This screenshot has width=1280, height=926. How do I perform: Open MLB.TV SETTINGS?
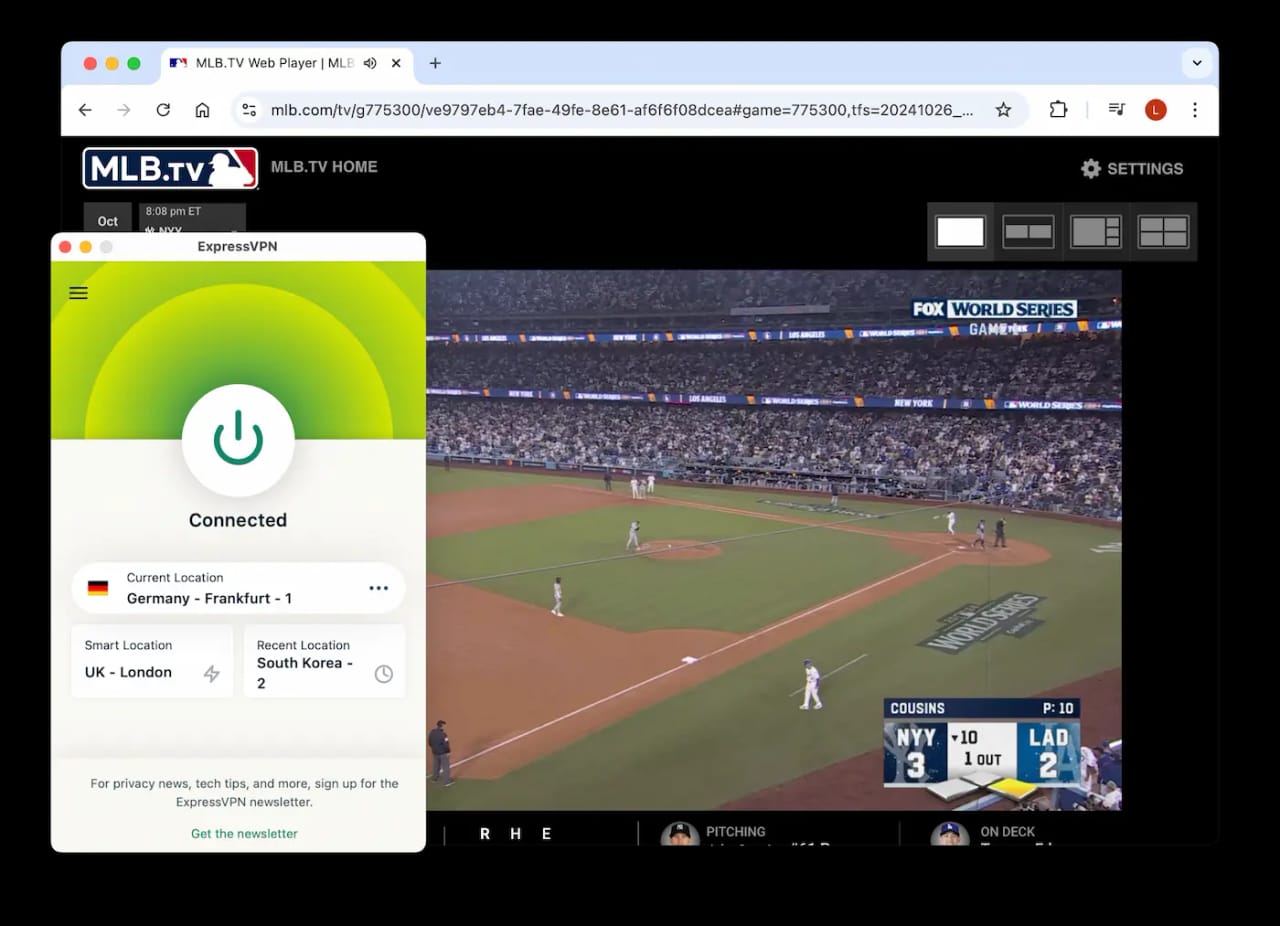(1132, 169)
